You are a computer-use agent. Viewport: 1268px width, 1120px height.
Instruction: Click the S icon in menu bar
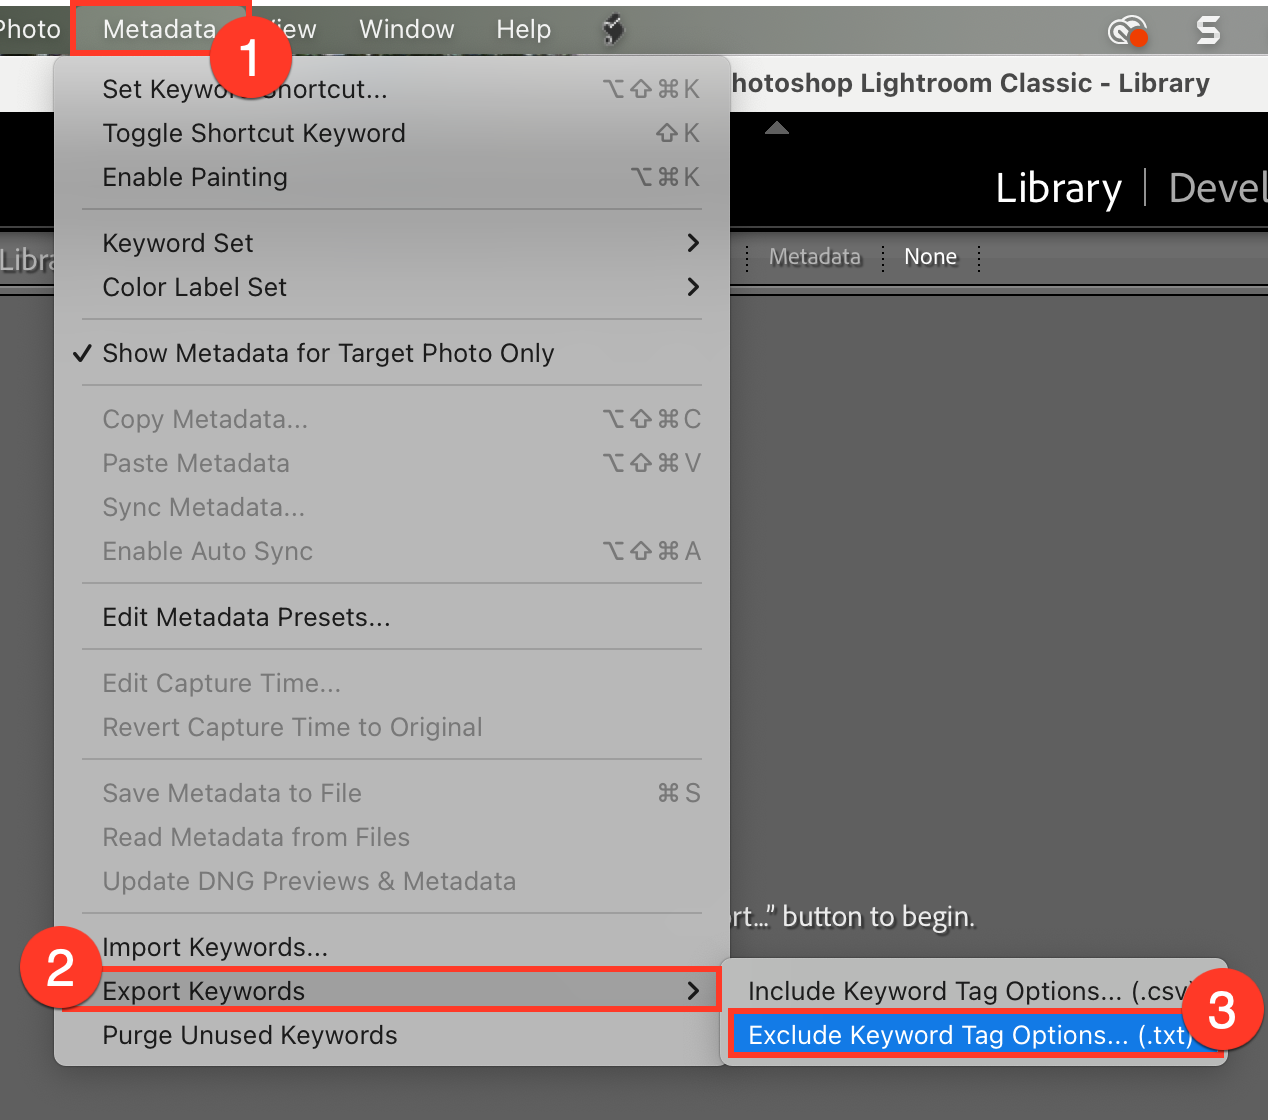(1208, 31)
